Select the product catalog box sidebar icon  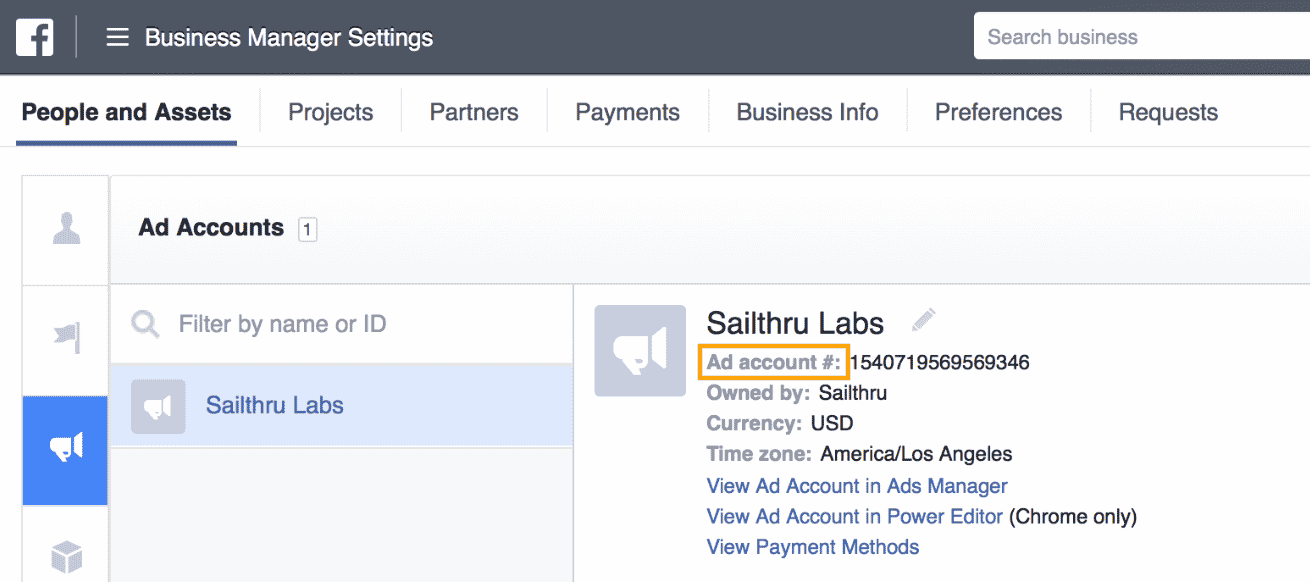[x=66, y=554]
